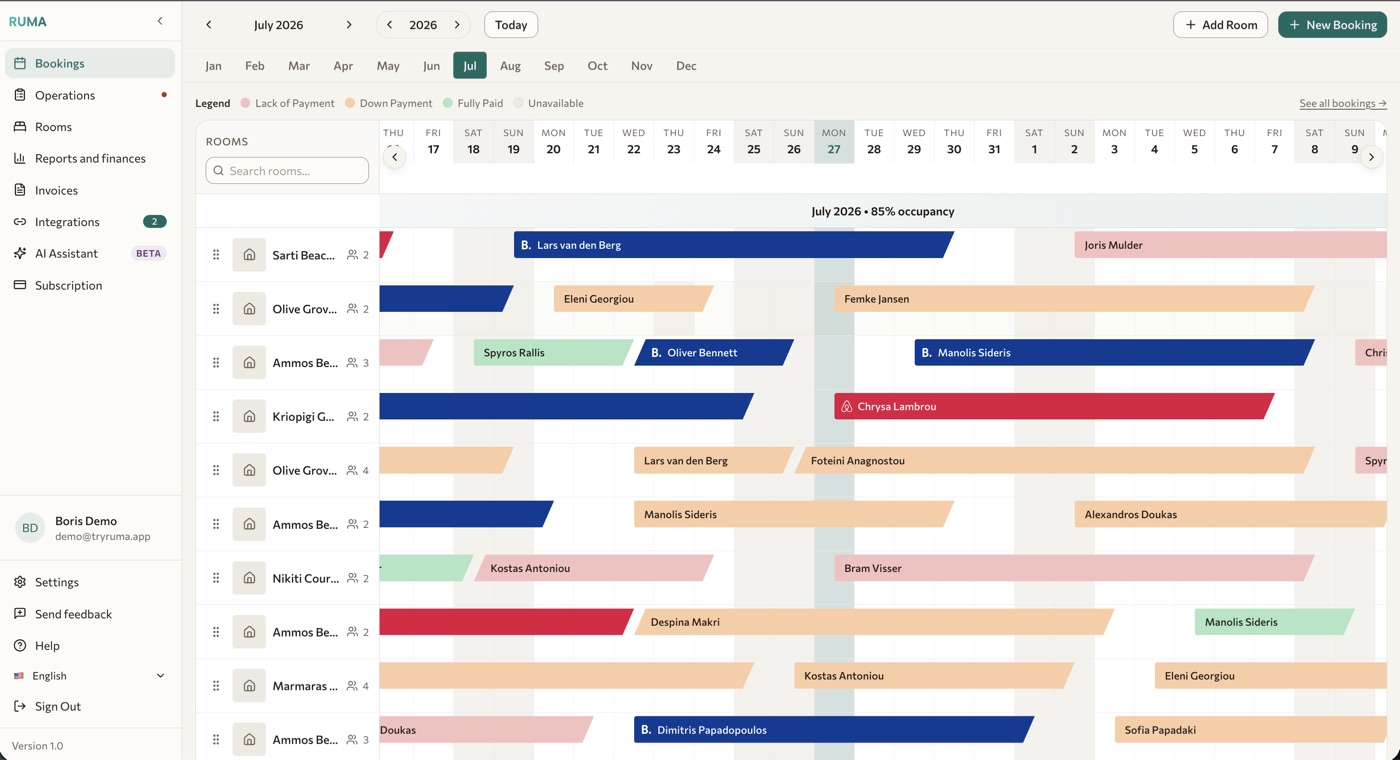
Task: Select the Jan month tab
Action: [x=213, y=66]
